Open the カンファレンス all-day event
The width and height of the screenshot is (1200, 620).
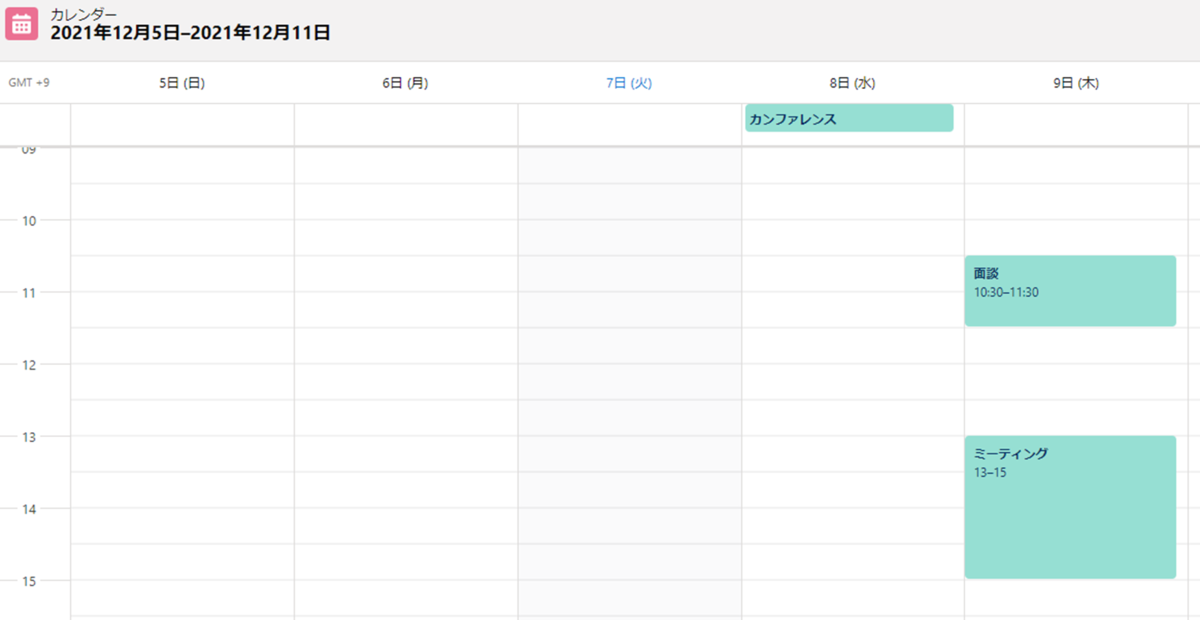tap(849, 118)
